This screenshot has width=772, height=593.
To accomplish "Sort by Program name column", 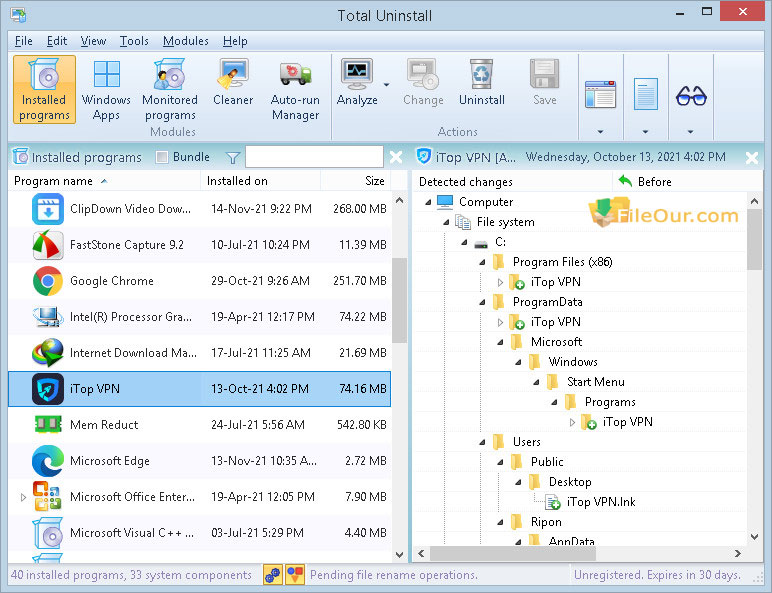I will pos(104,181).
